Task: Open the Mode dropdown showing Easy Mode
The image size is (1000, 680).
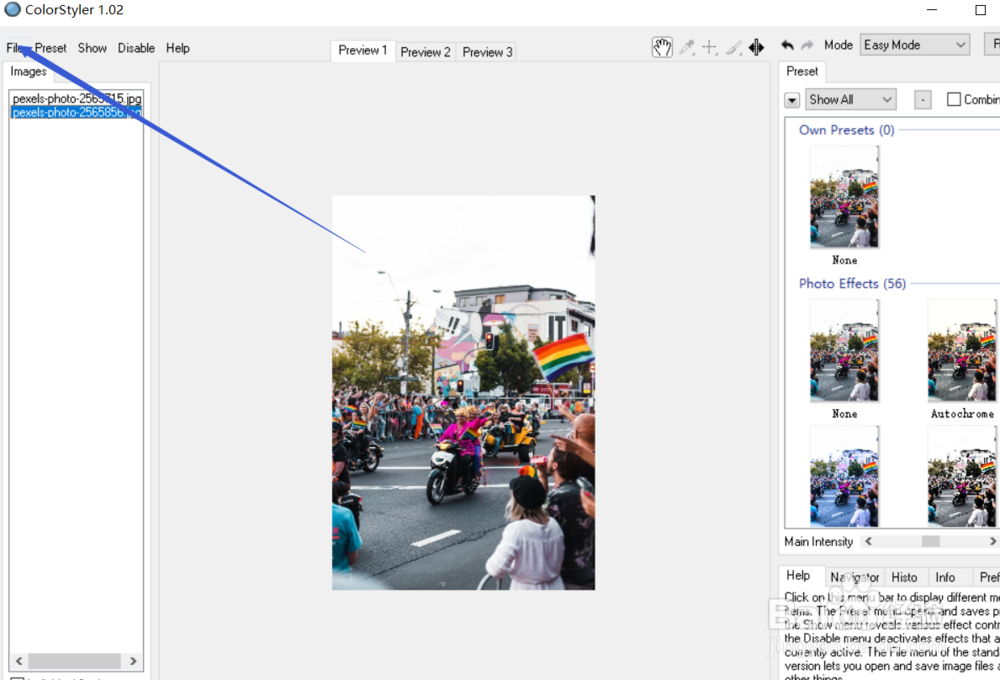Action: pyautogui.click(x=915, y=45)
